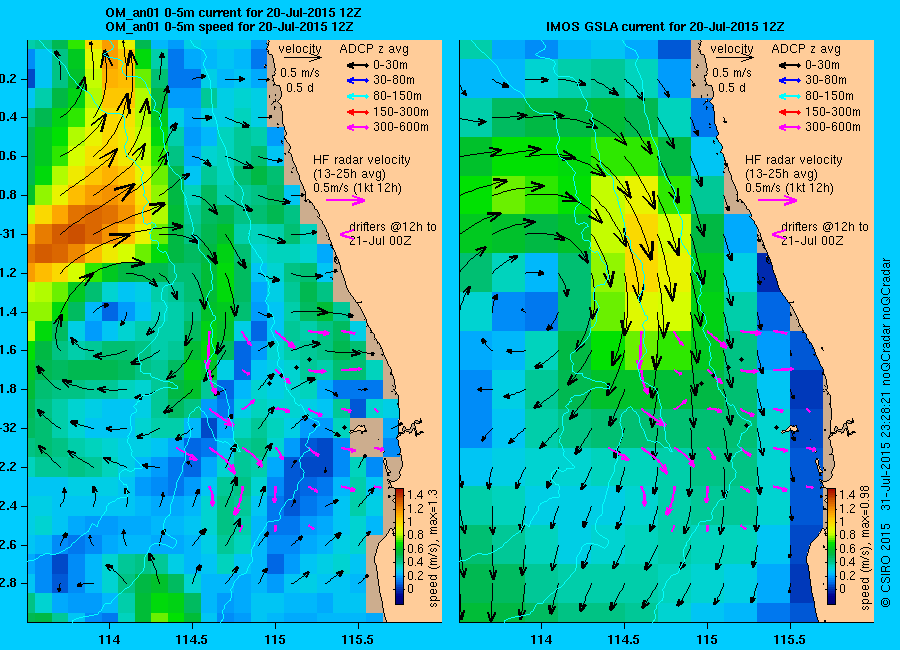This screenshot has height=650, width=900.
Task: Click the '0.5 d' scale text, OM_an01 panel
Action: [x=299, y=88]
